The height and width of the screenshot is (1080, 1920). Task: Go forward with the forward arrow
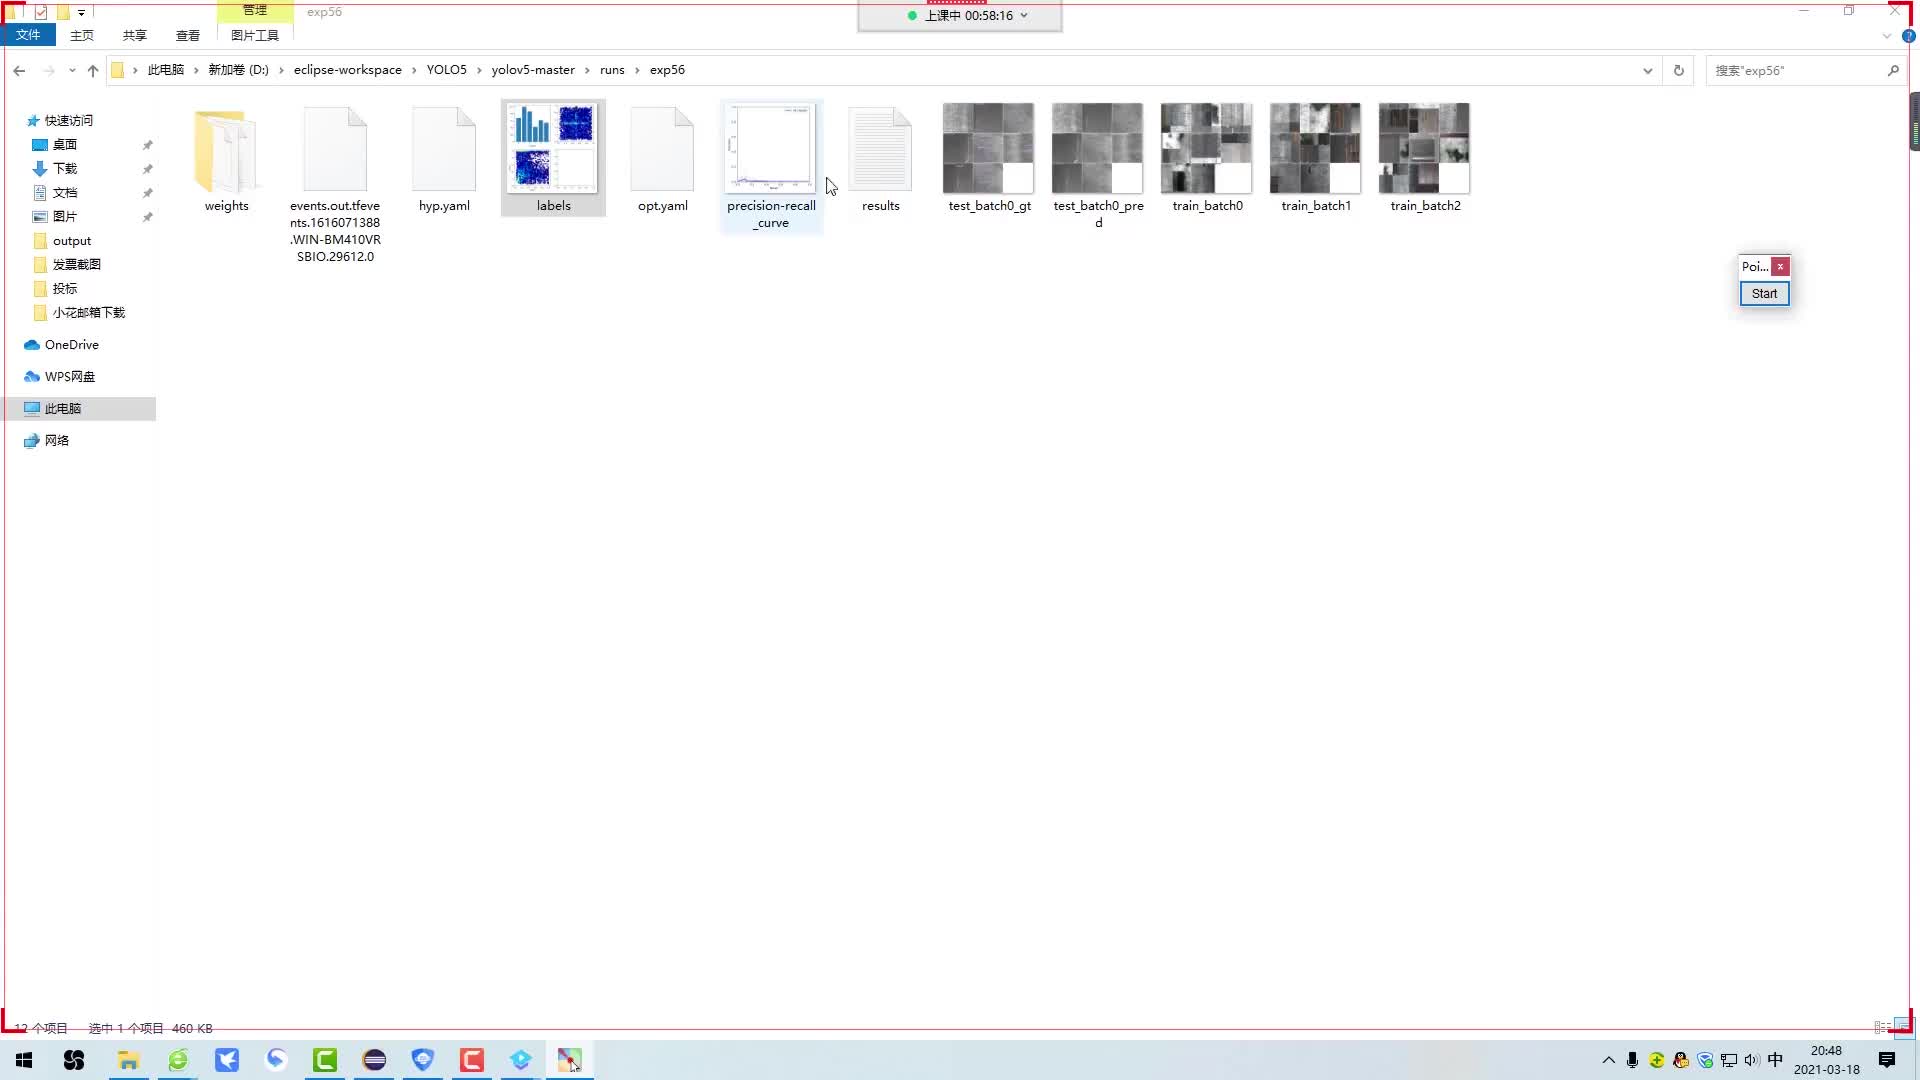coord(47,70)
